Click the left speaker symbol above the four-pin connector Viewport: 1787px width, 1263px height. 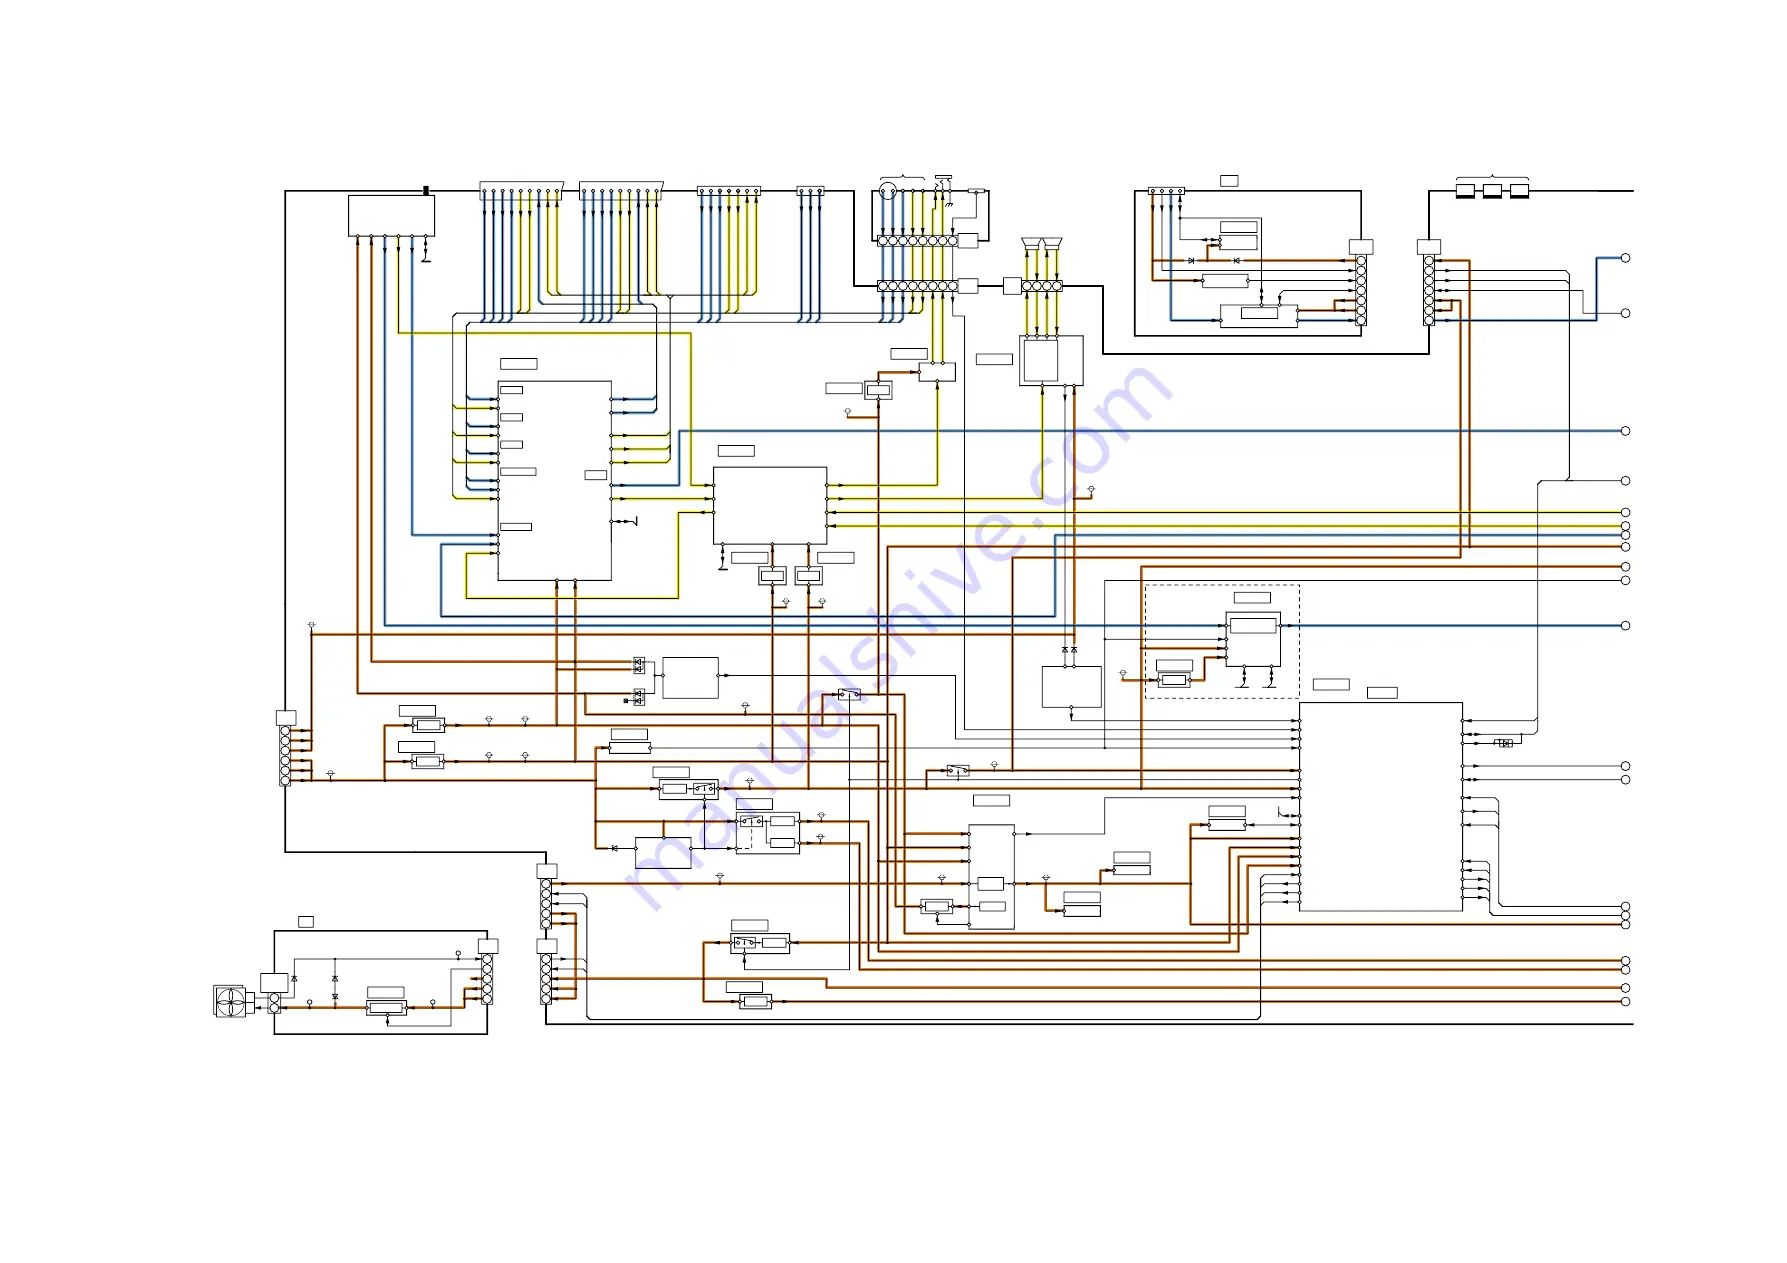pyautogui.click(x=1031, y=243)
